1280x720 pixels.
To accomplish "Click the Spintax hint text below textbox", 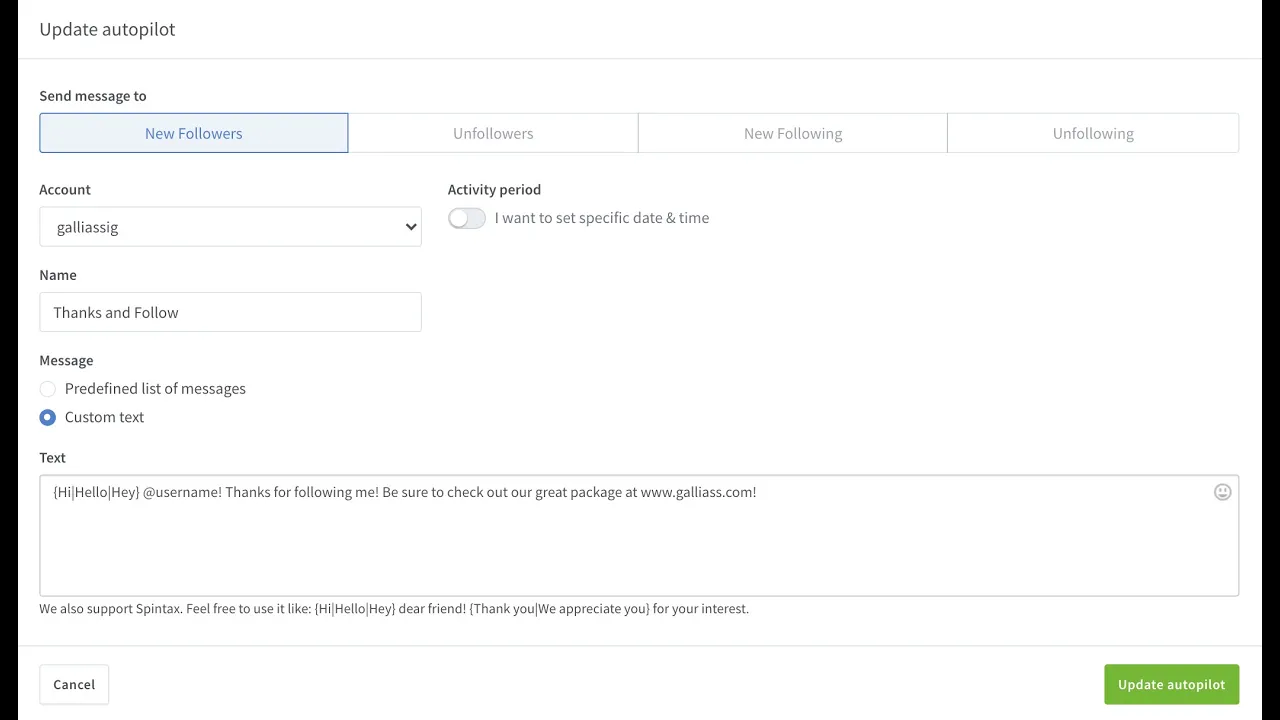I will pyautogui.click(x=394, y=608).
